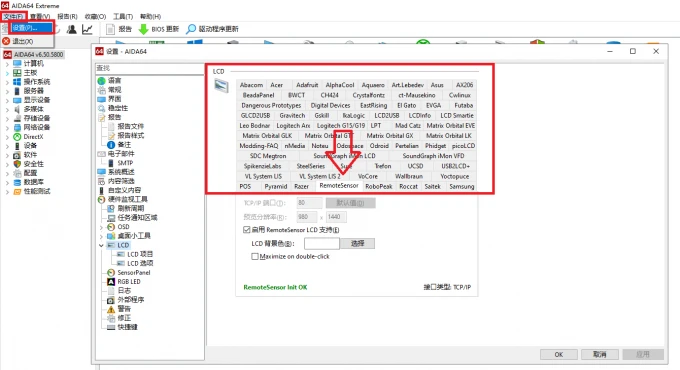Select 快捷键 in settings tree
The width and height of the screenshot is (680, 370).
pos(127,327)
